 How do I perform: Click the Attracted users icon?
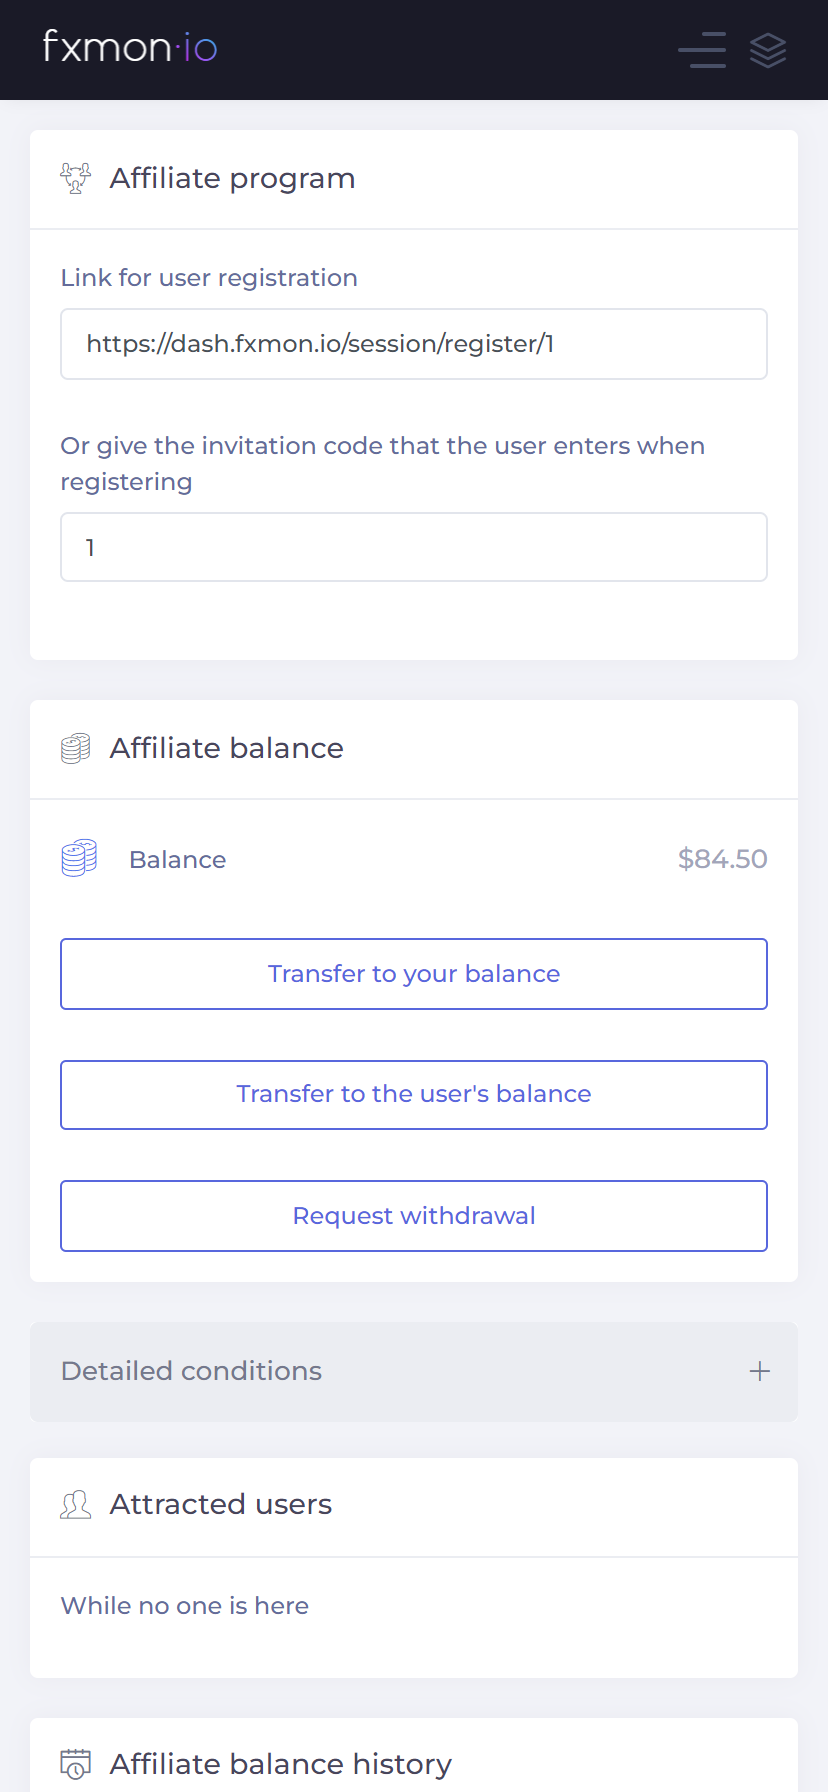[75, 1504]
